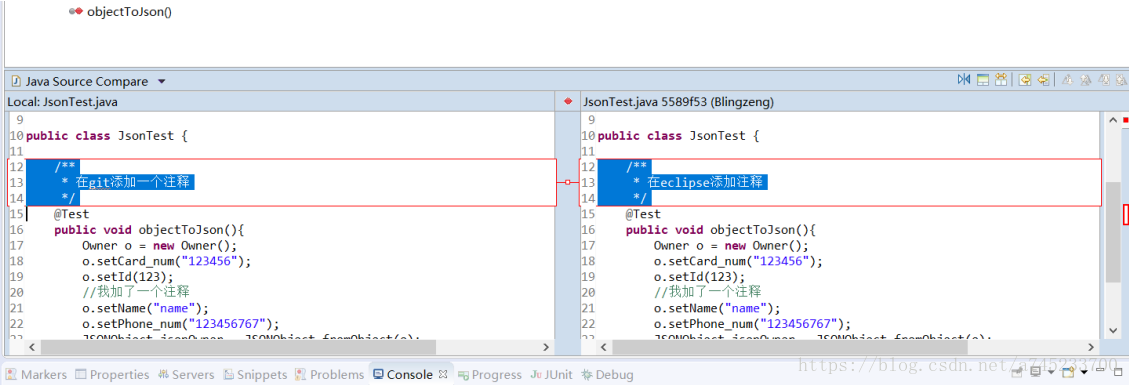1129x385 pixels.
Task: Copy current change from right to left
Action: coord(1043,80)
